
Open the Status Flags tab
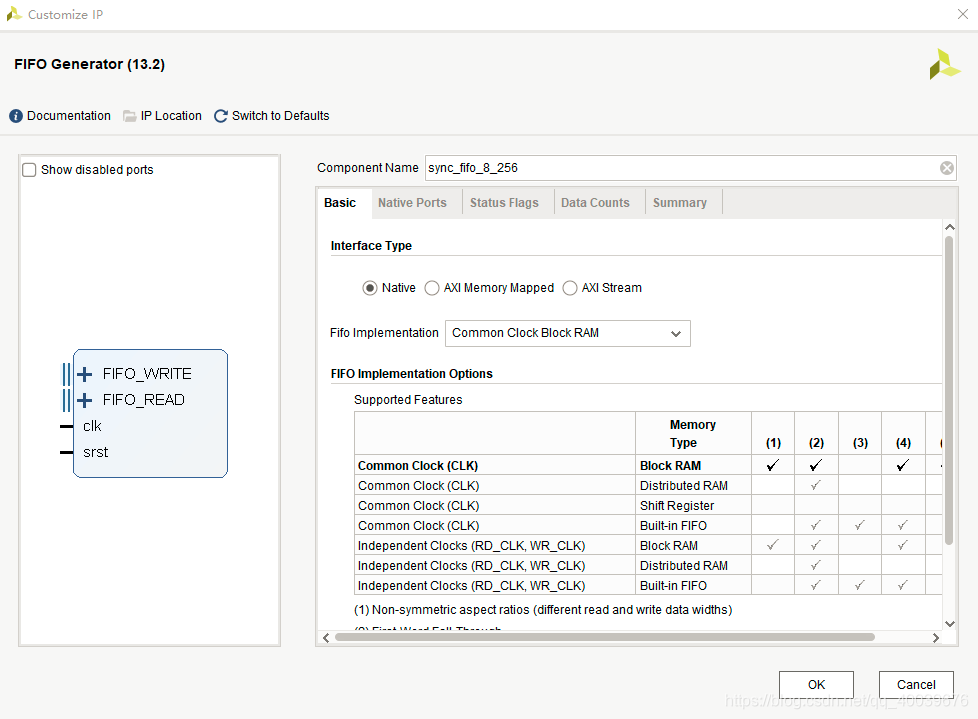coord(504,203)
